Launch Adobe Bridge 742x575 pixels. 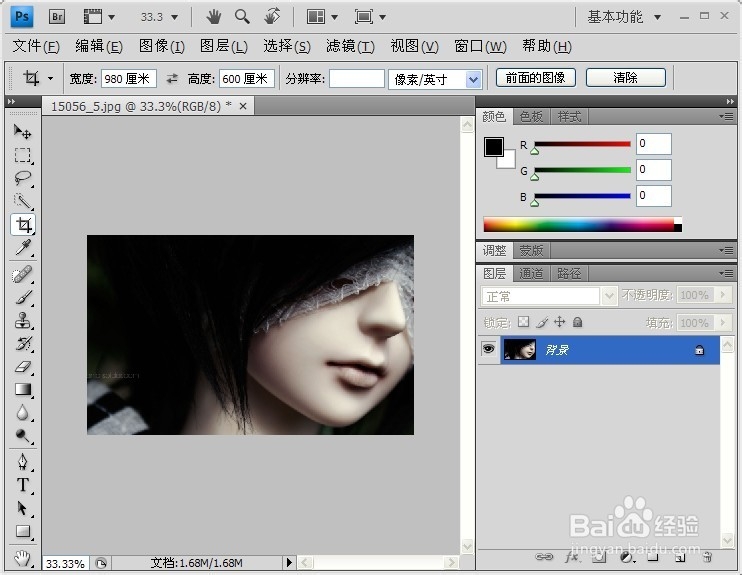pyautogui.click(x=57, y=17)
